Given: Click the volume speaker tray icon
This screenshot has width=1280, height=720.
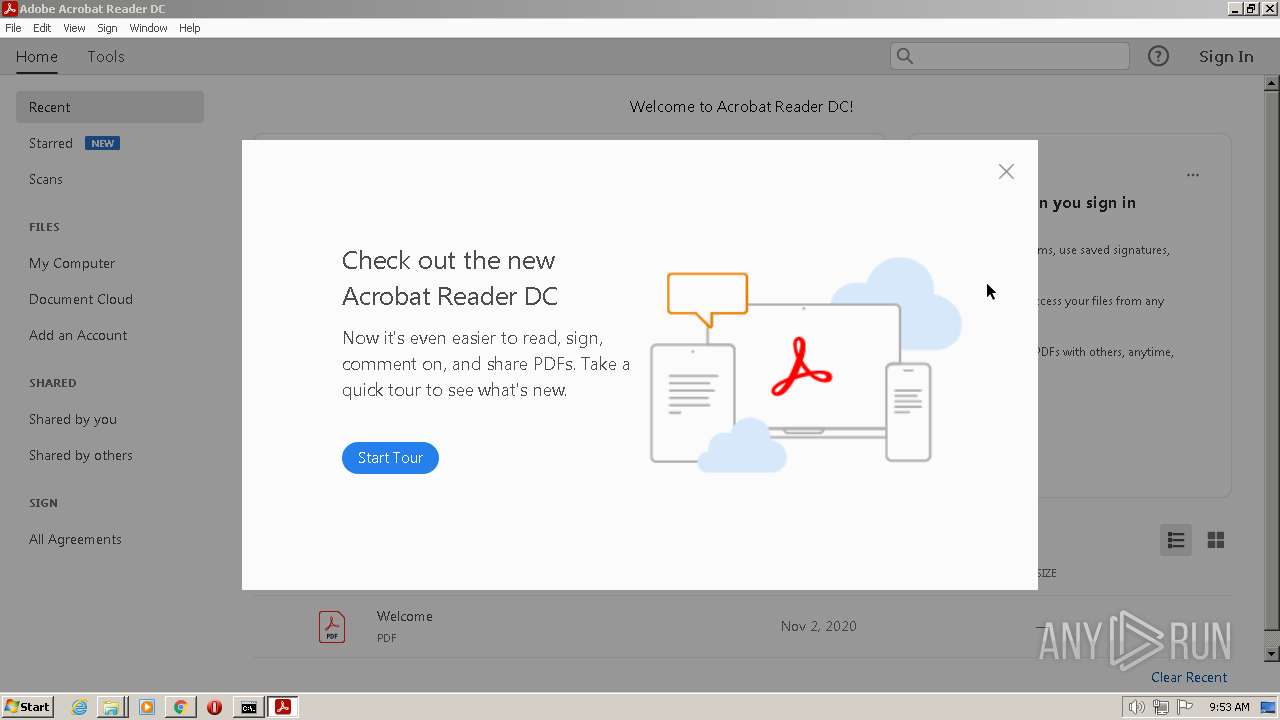Looking at the screenshot, I should tap(1136, 707).
